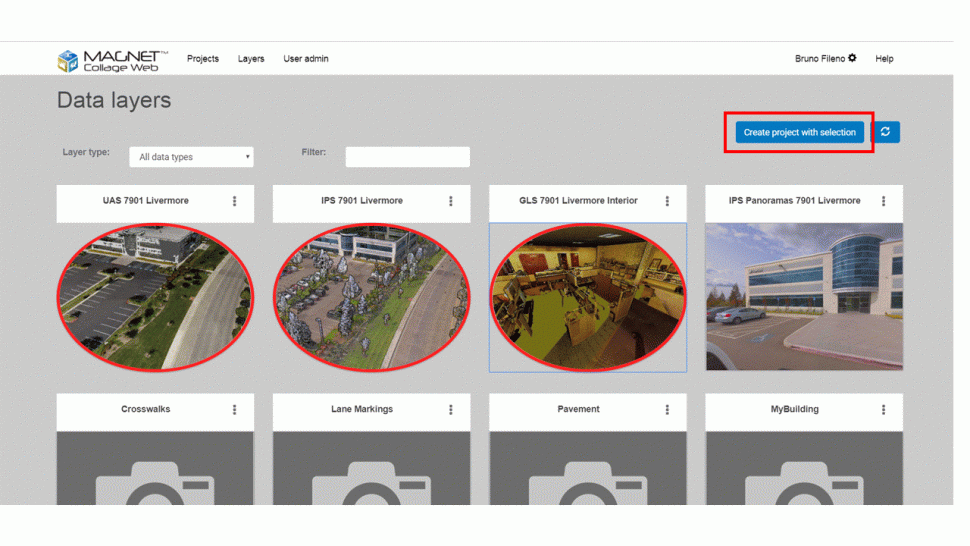
Task: Open the Help link
Action: tap(884, 59)
